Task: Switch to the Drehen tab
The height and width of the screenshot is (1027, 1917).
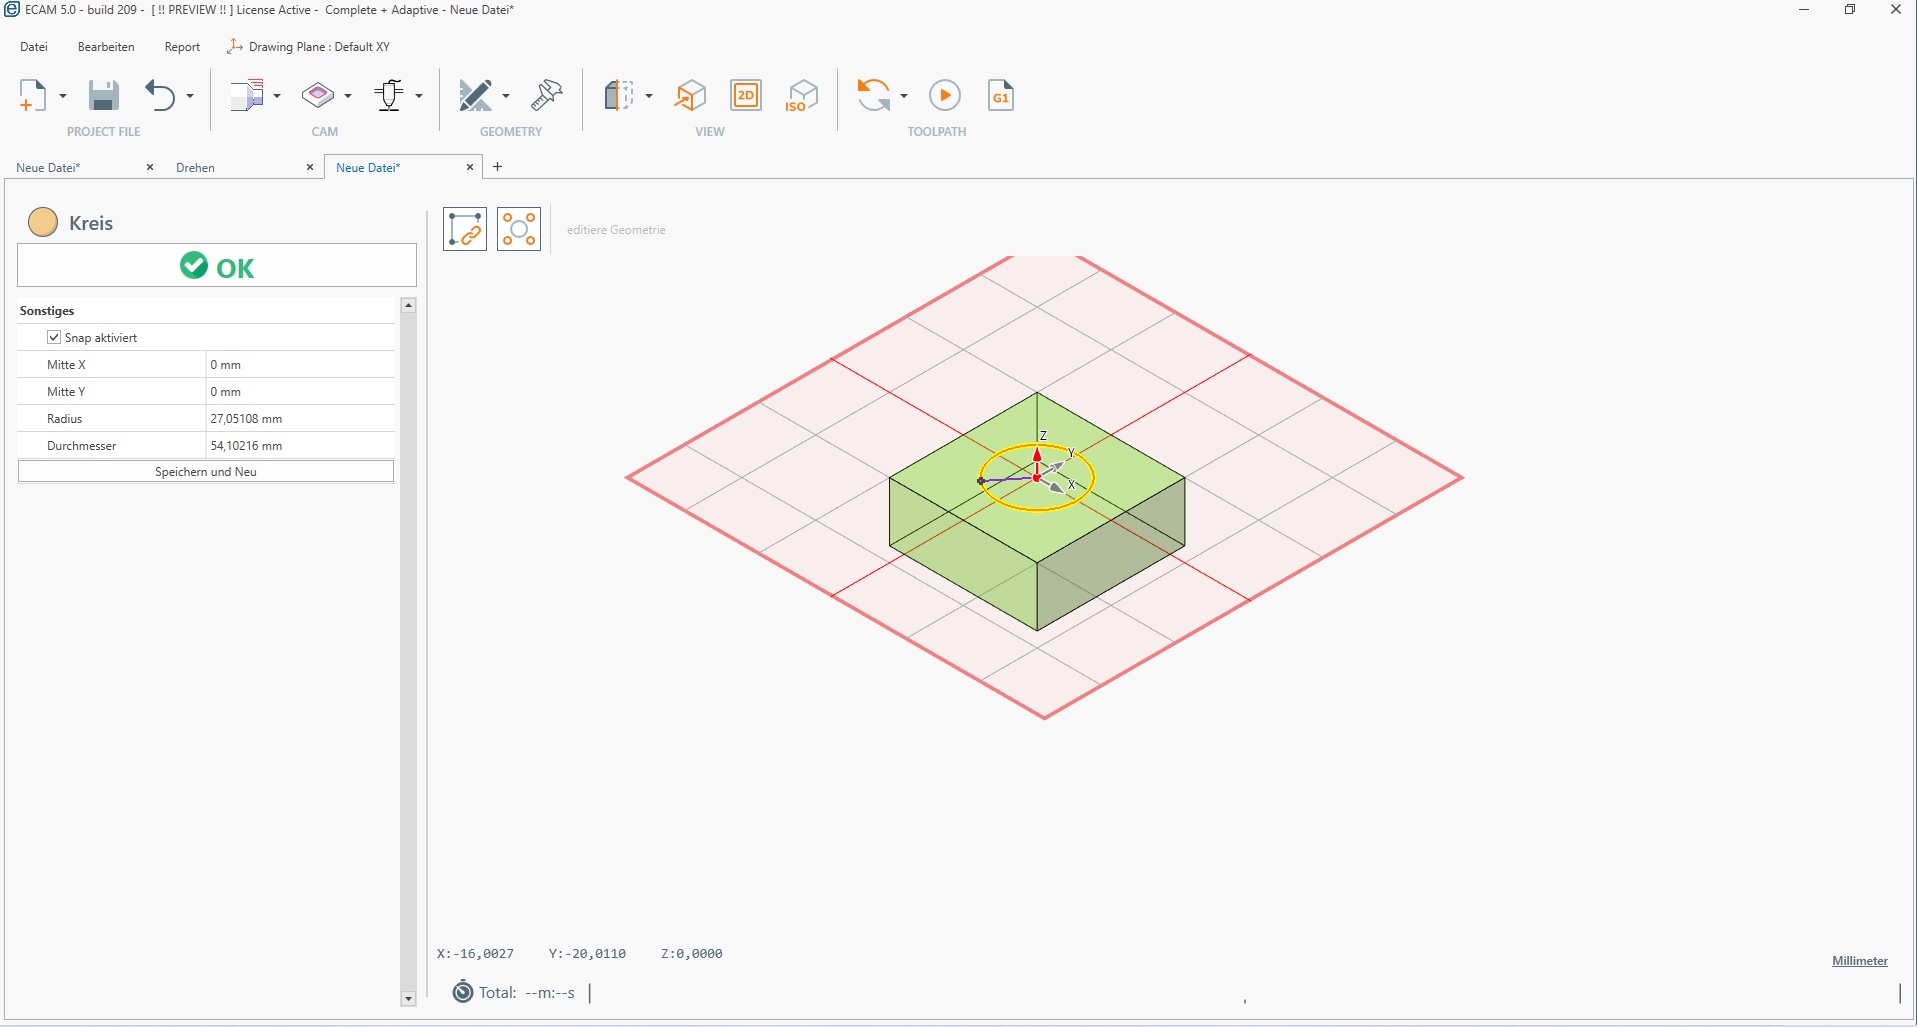Action: click(x=196, y=168)
